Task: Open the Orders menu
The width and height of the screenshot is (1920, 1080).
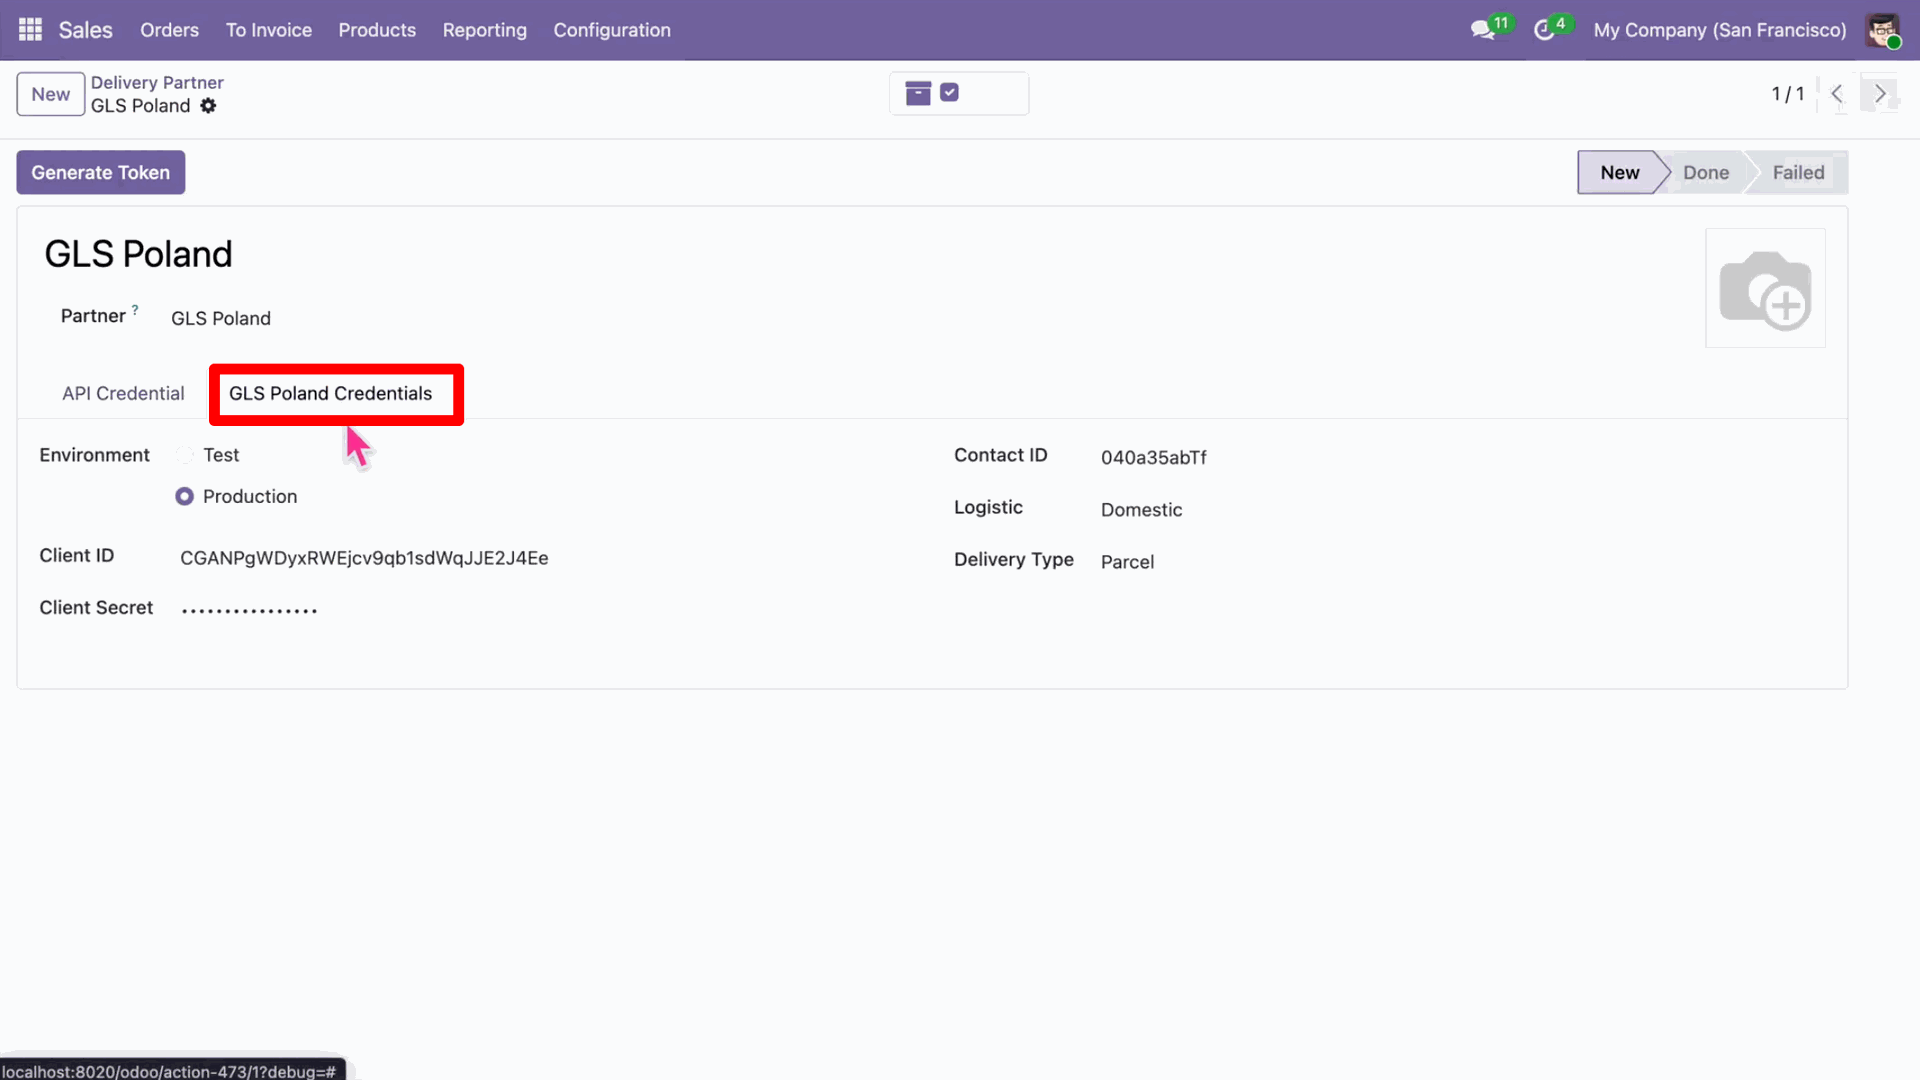Action: coord(169,30)
